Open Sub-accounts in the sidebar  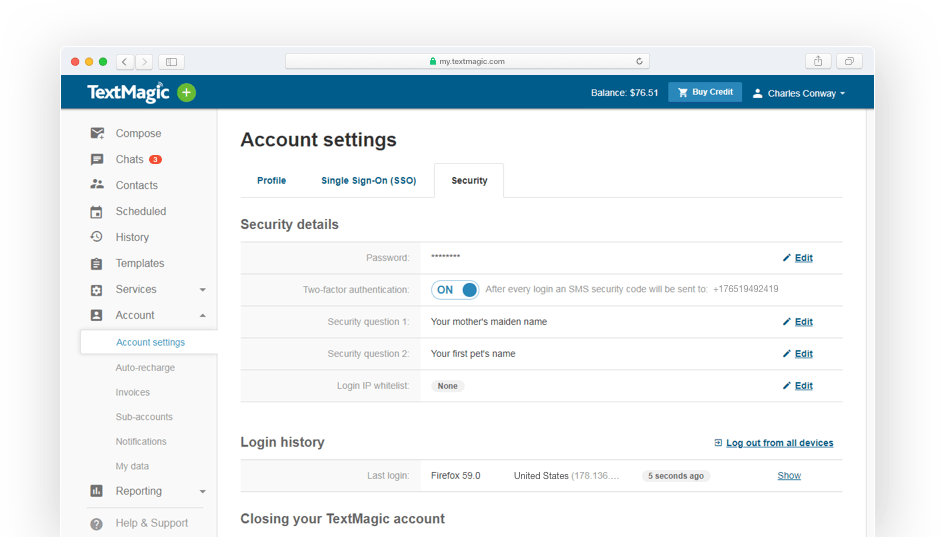click(x=144, y=417)
